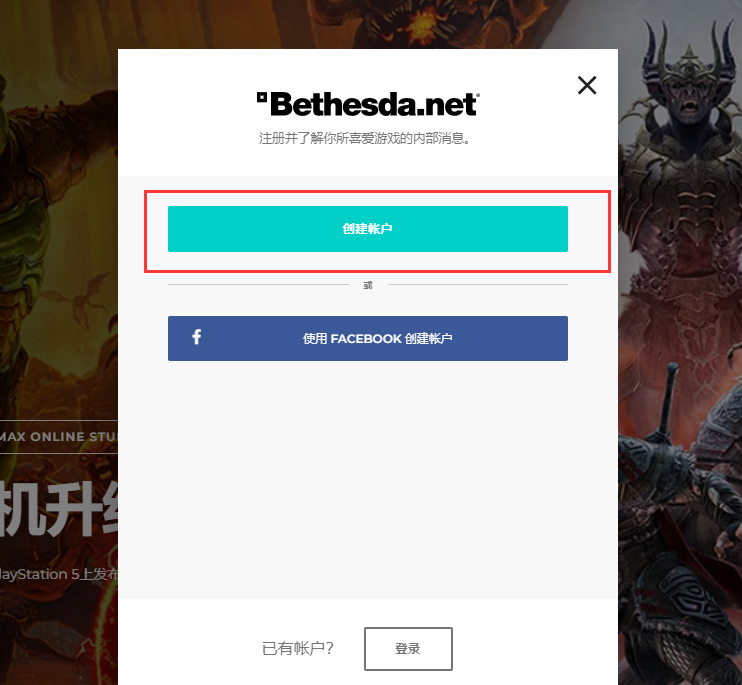The width and height of the screenshot is (742, 685).
Task: Click the Facebook f icon
Action: click(197, 337)
